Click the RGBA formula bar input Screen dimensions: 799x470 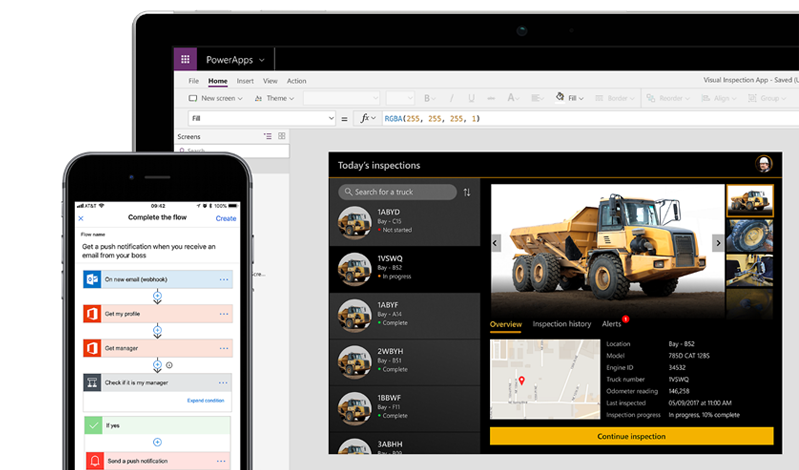pos(590,118)
